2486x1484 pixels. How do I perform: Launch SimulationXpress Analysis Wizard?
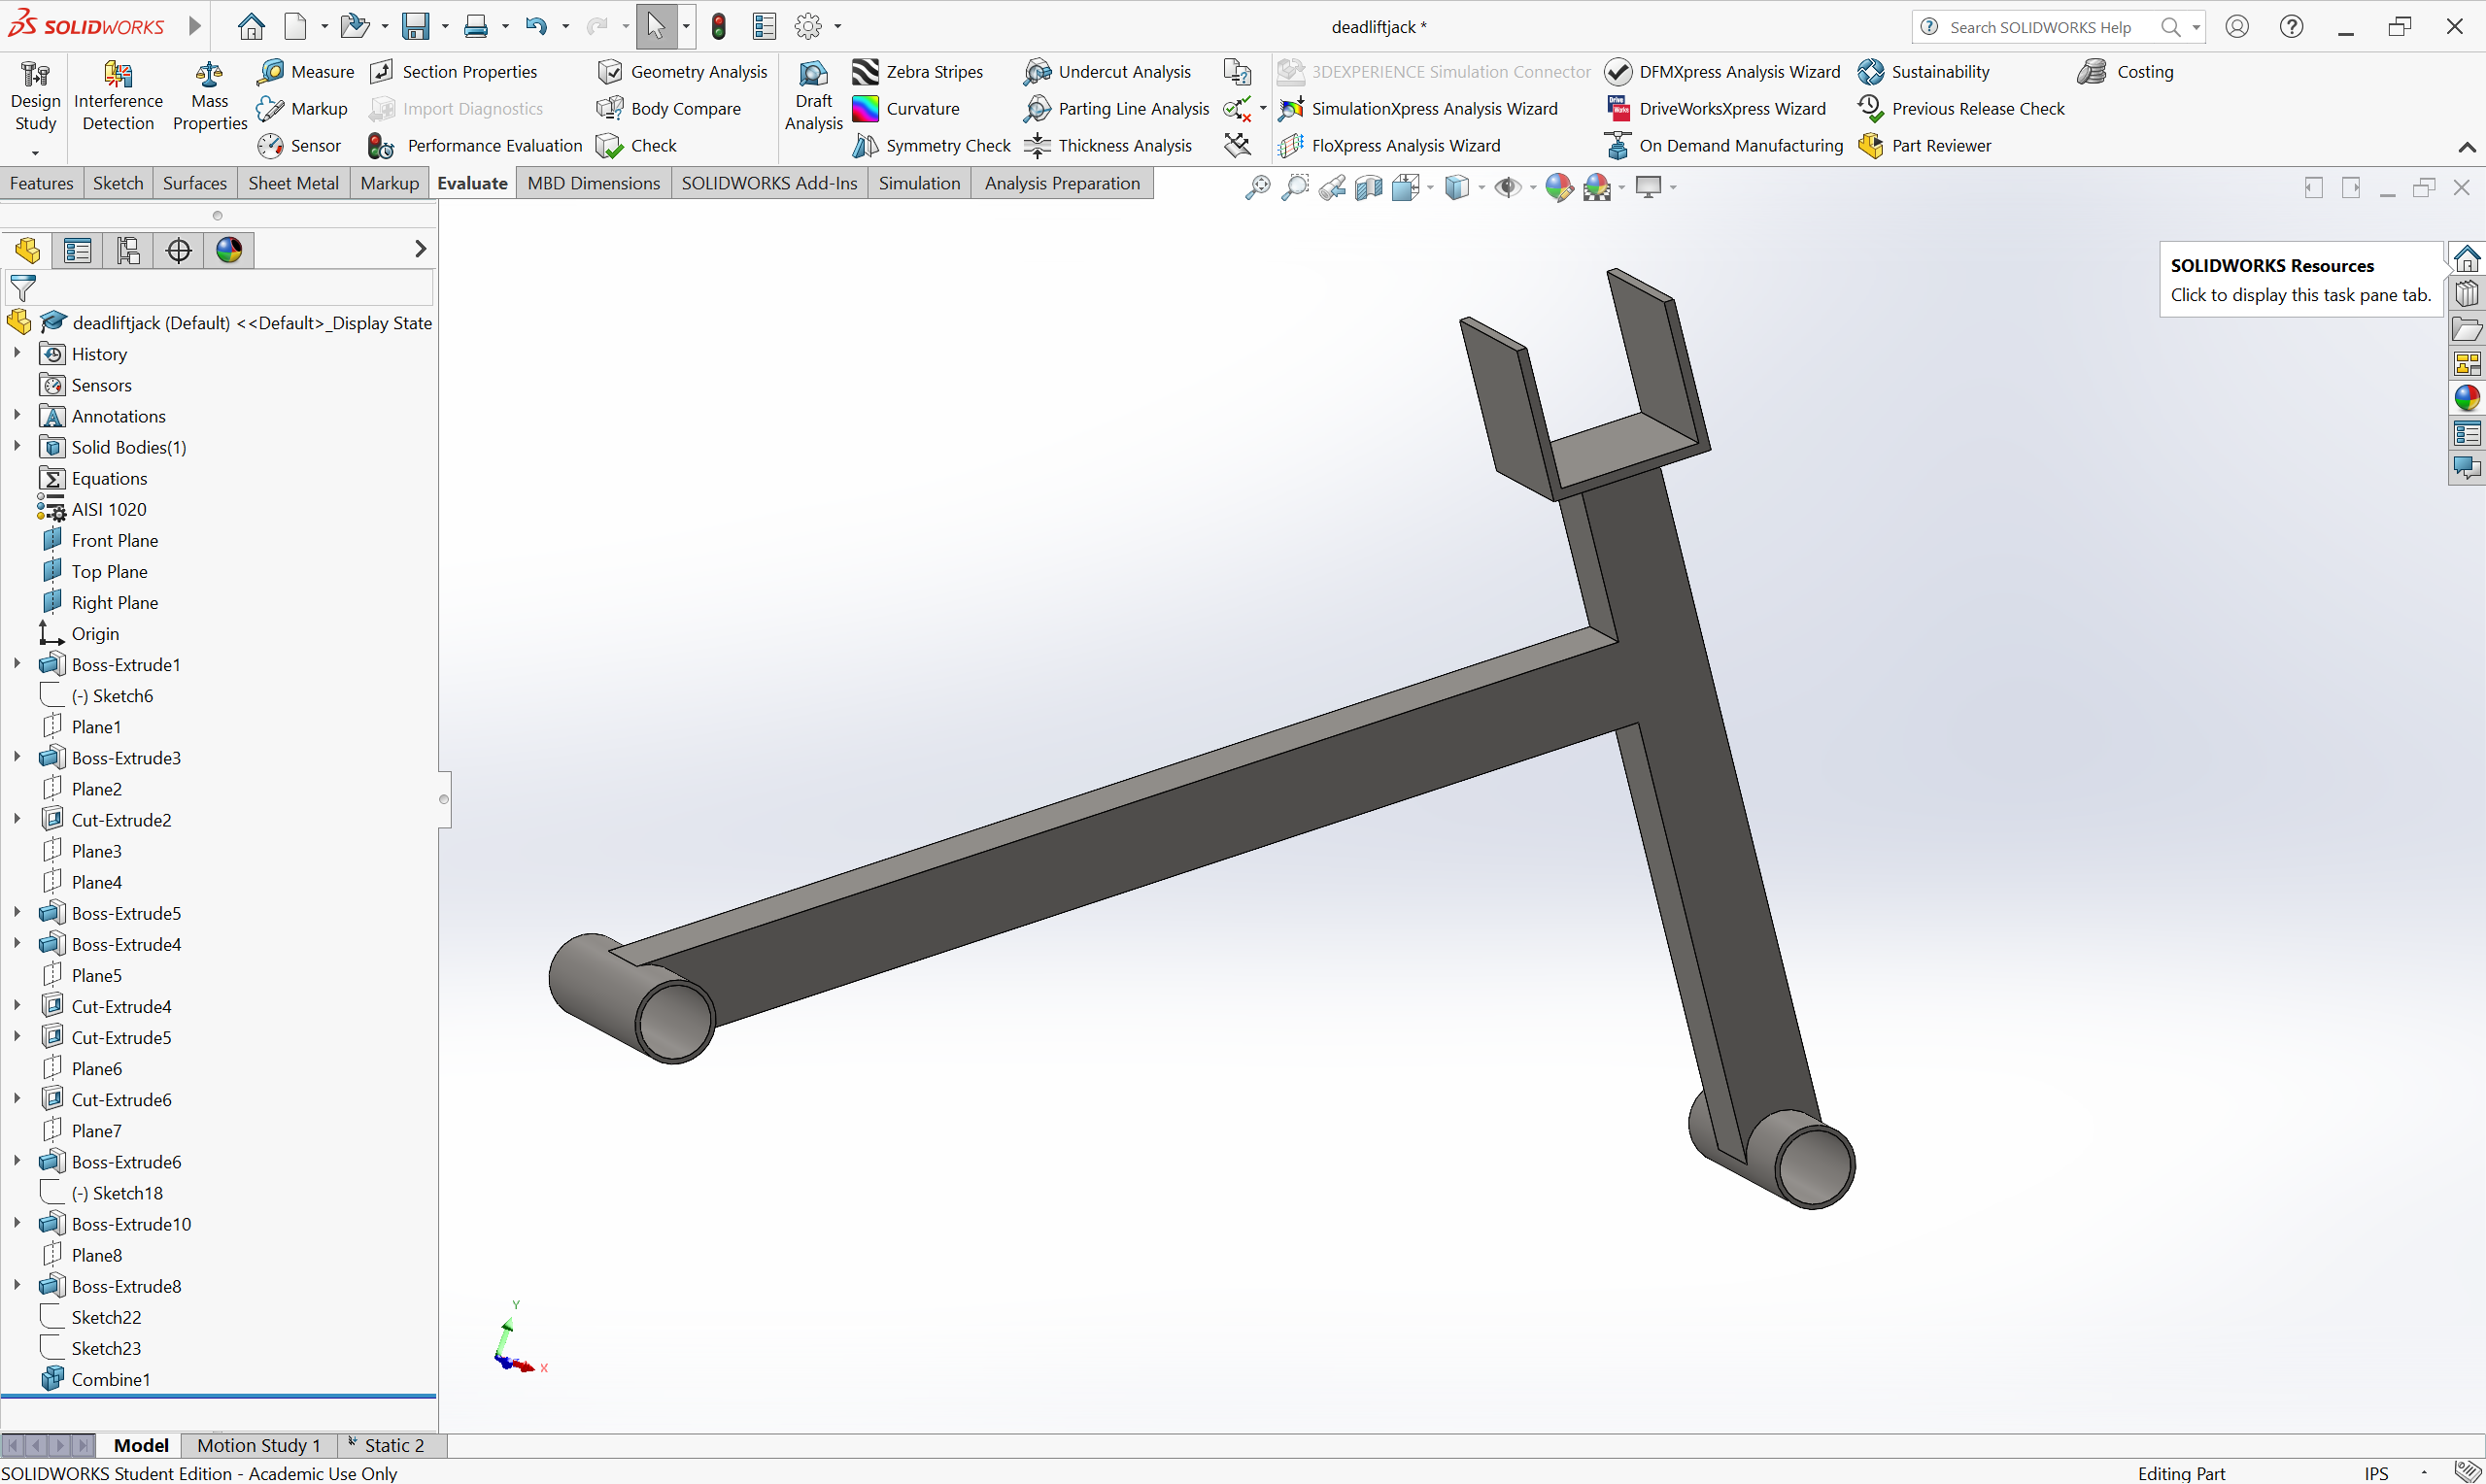(x=1418, y=108)
